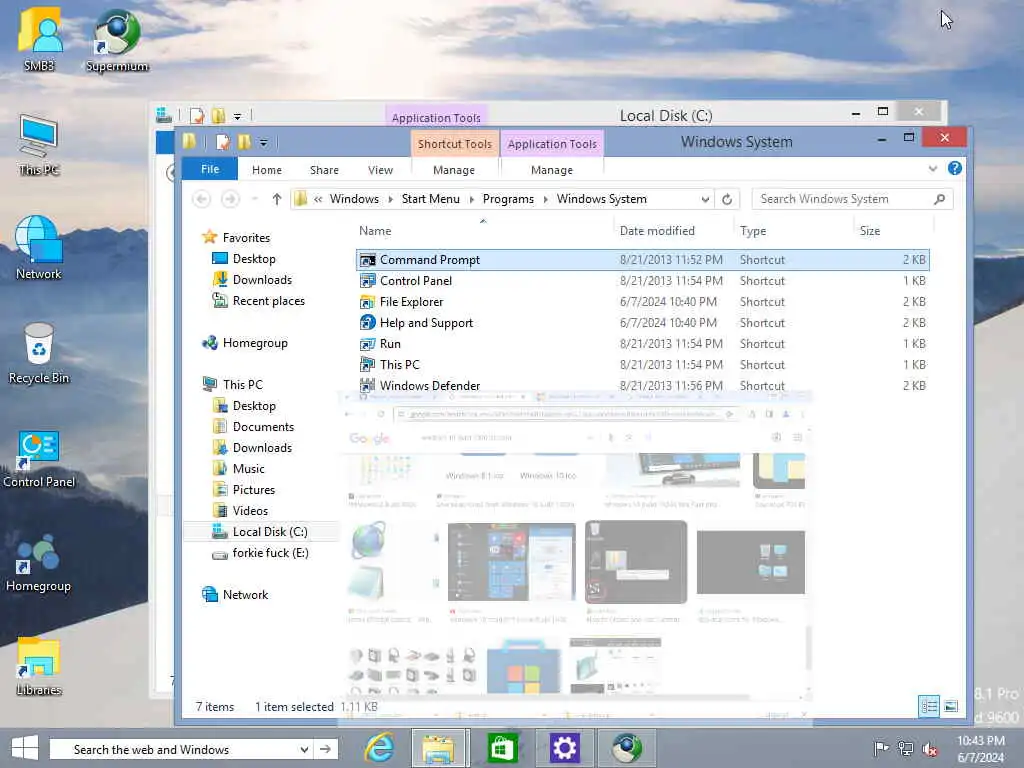This screenshot has height=768, width=1024.
Task: Expand the path chevron after Start Menu
Action: click(472, 199)
